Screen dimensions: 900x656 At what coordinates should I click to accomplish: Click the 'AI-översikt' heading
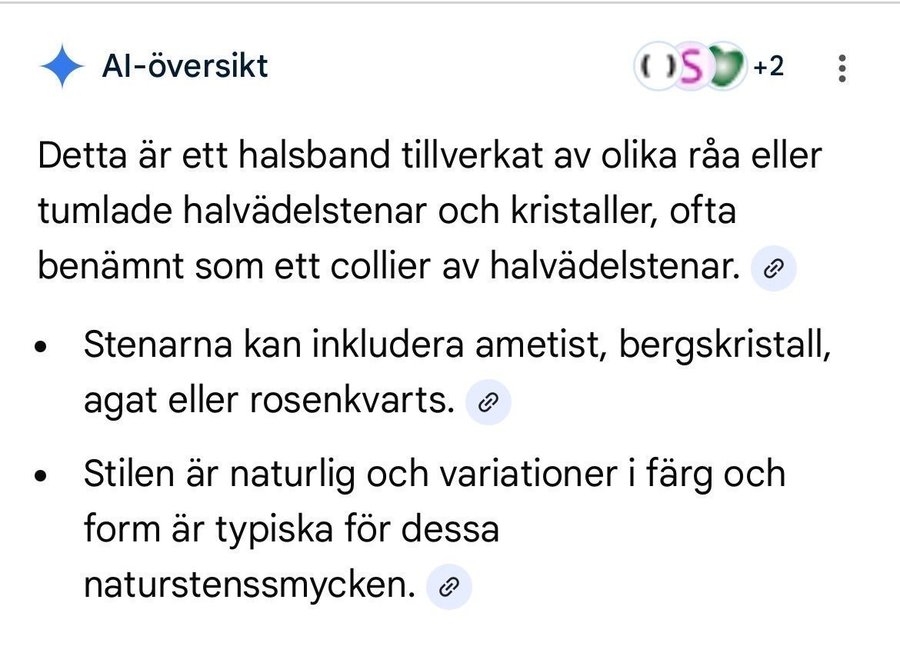[185, 67]
